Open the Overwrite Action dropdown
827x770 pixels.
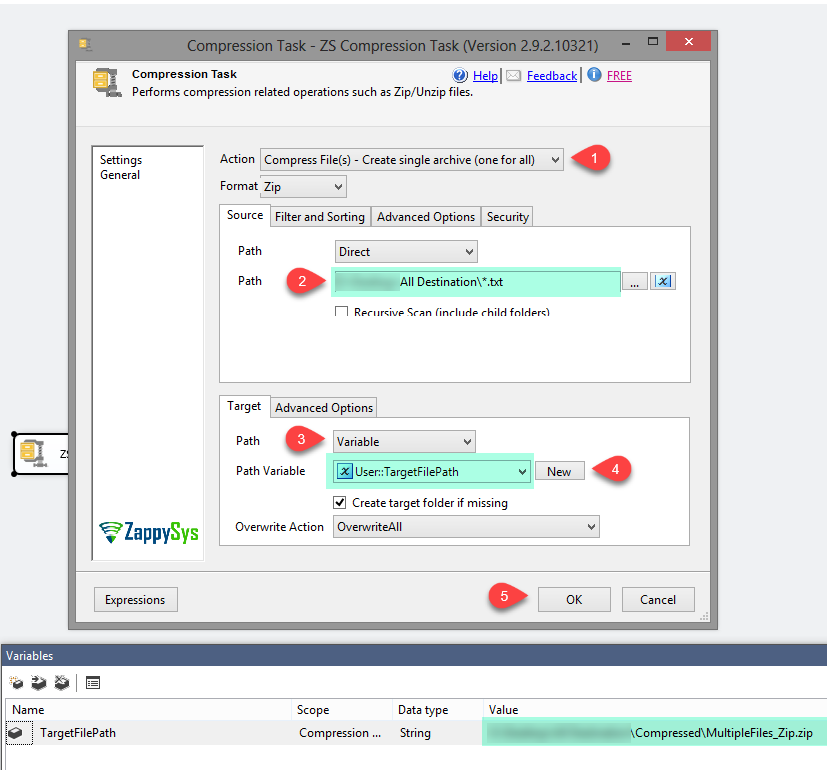pyautogui.click(x=466, y=526)
